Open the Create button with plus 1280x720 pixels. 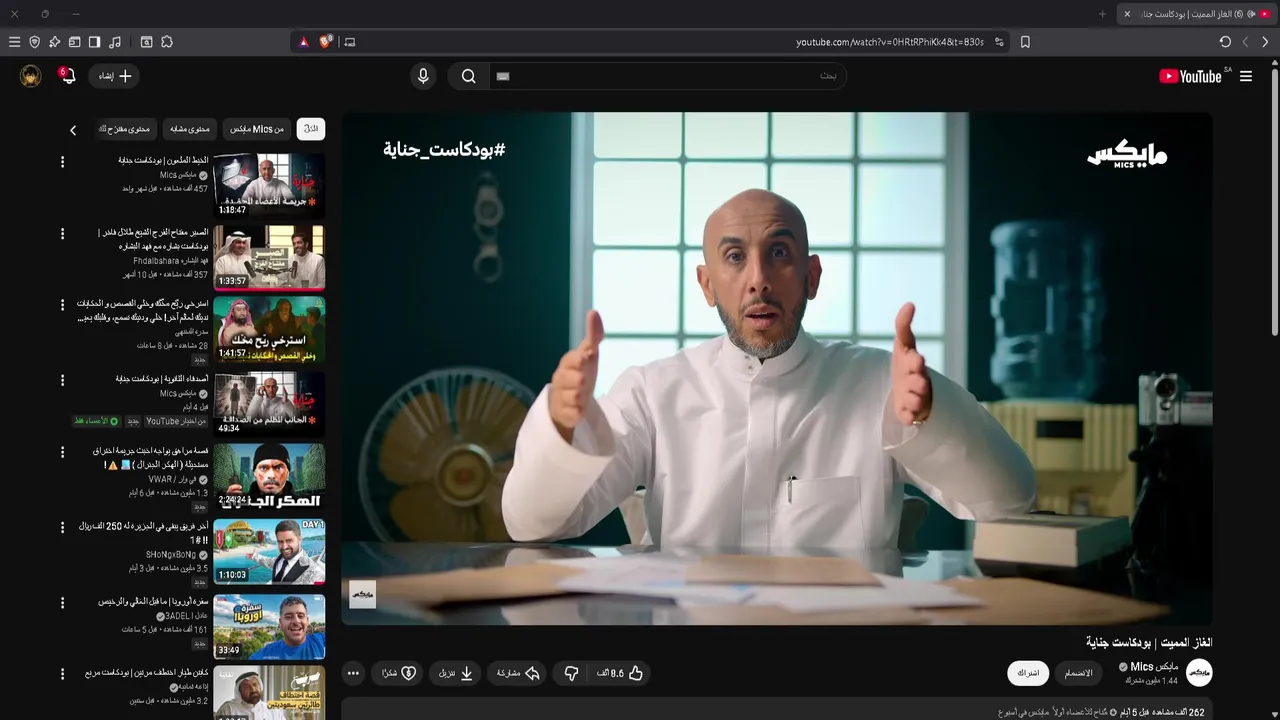coord(114,76)
